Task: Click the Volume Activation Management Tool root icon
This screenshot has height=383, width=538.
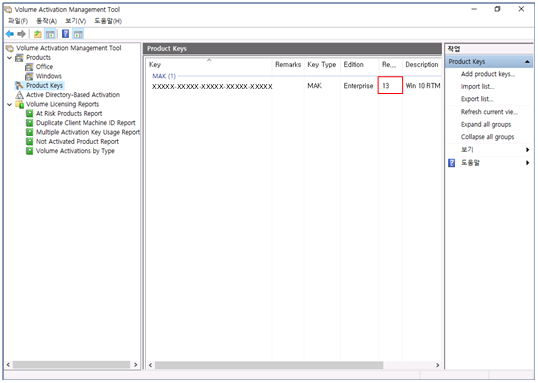Action: (10, 48)
